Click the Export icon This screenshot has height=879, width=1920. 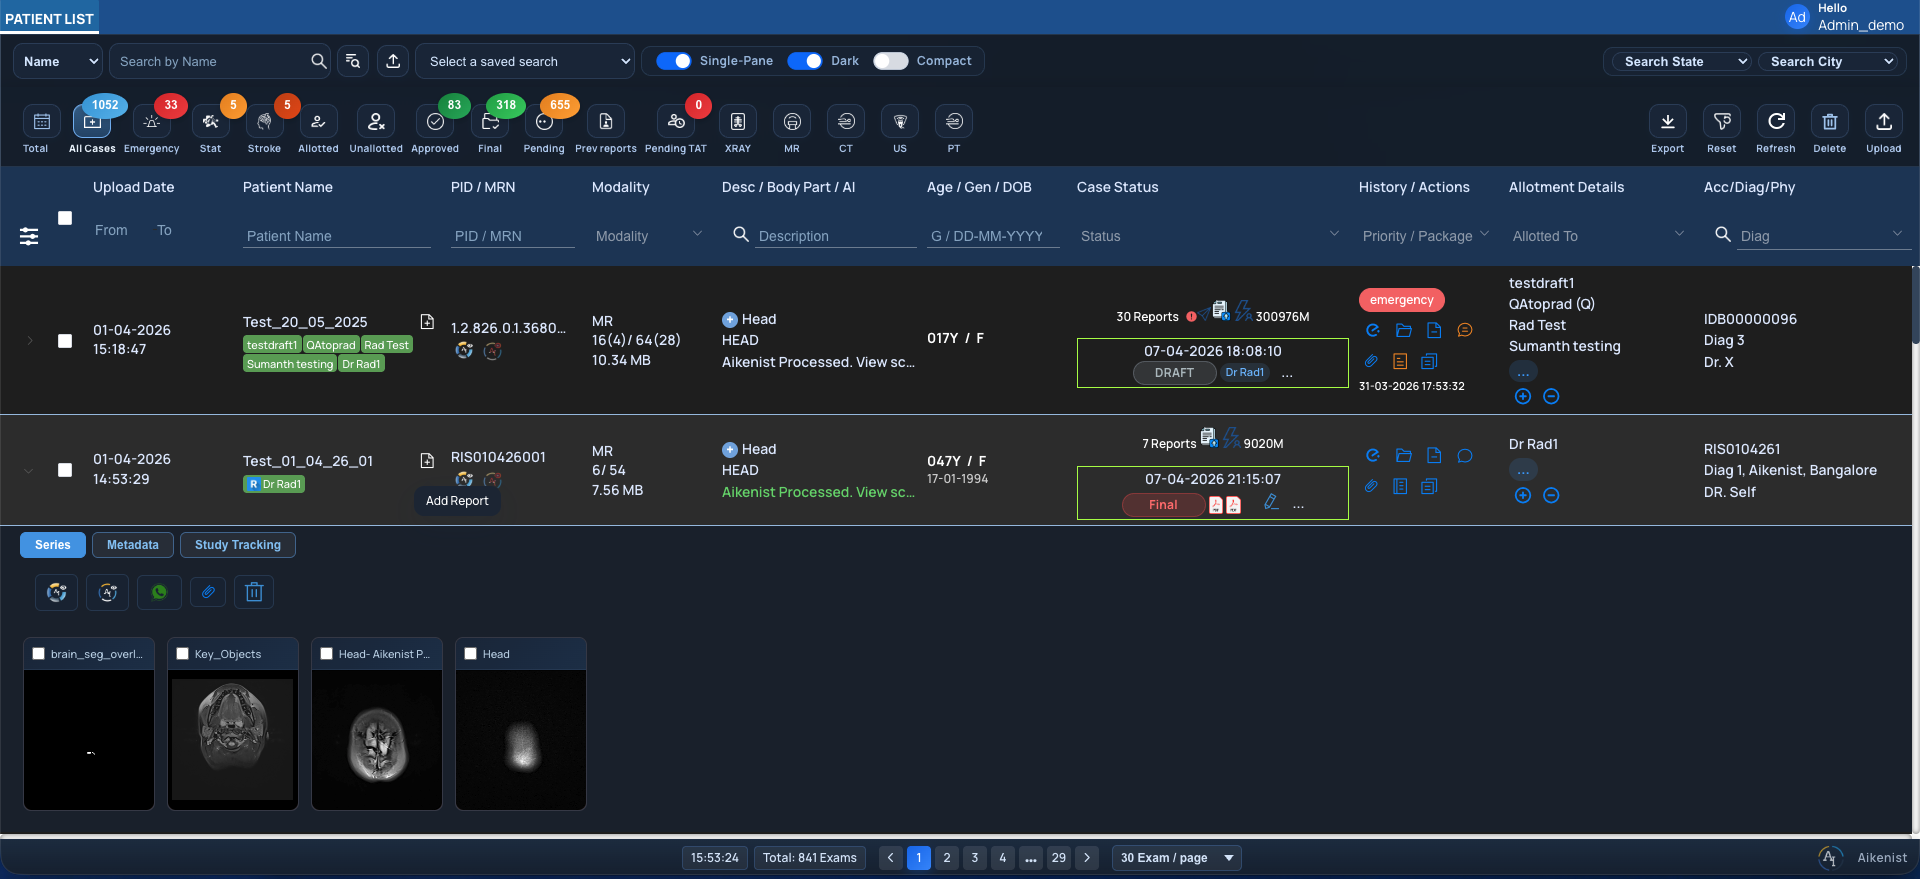1667,122
